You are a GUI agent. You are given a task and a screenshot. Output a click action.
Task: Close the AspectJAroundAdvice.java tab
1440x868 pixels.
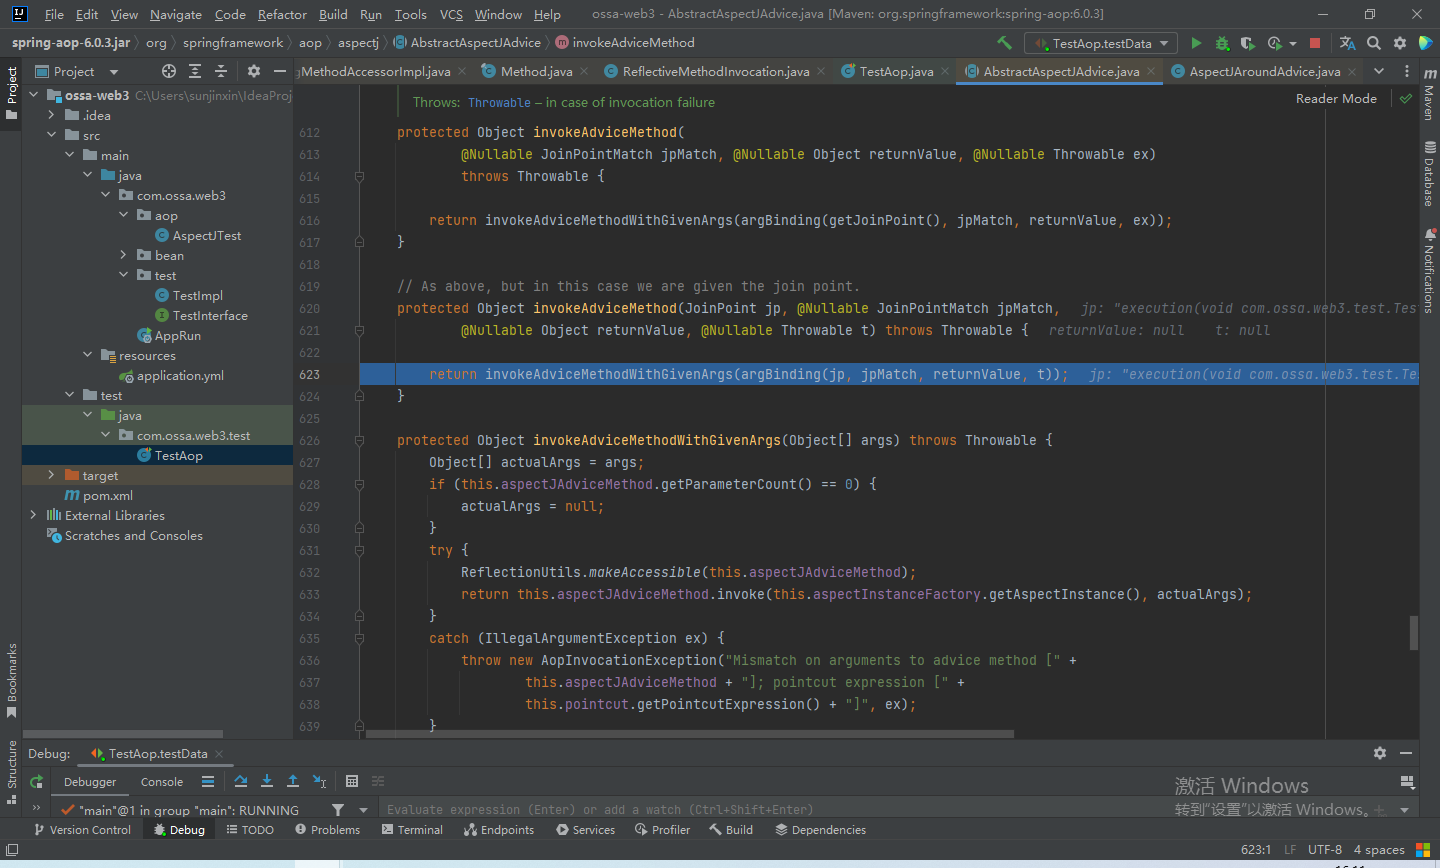point(1352,71)
